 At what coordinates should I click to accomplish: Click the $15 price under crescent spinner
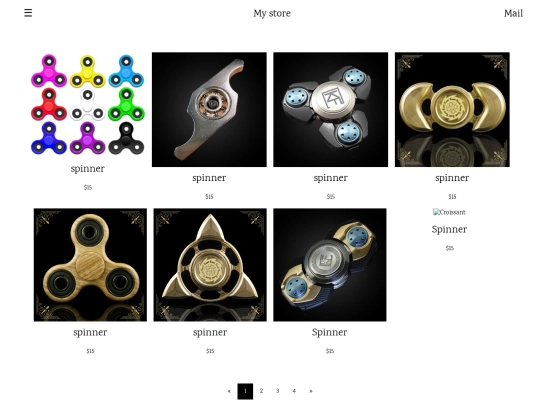[x=452, y=197]
